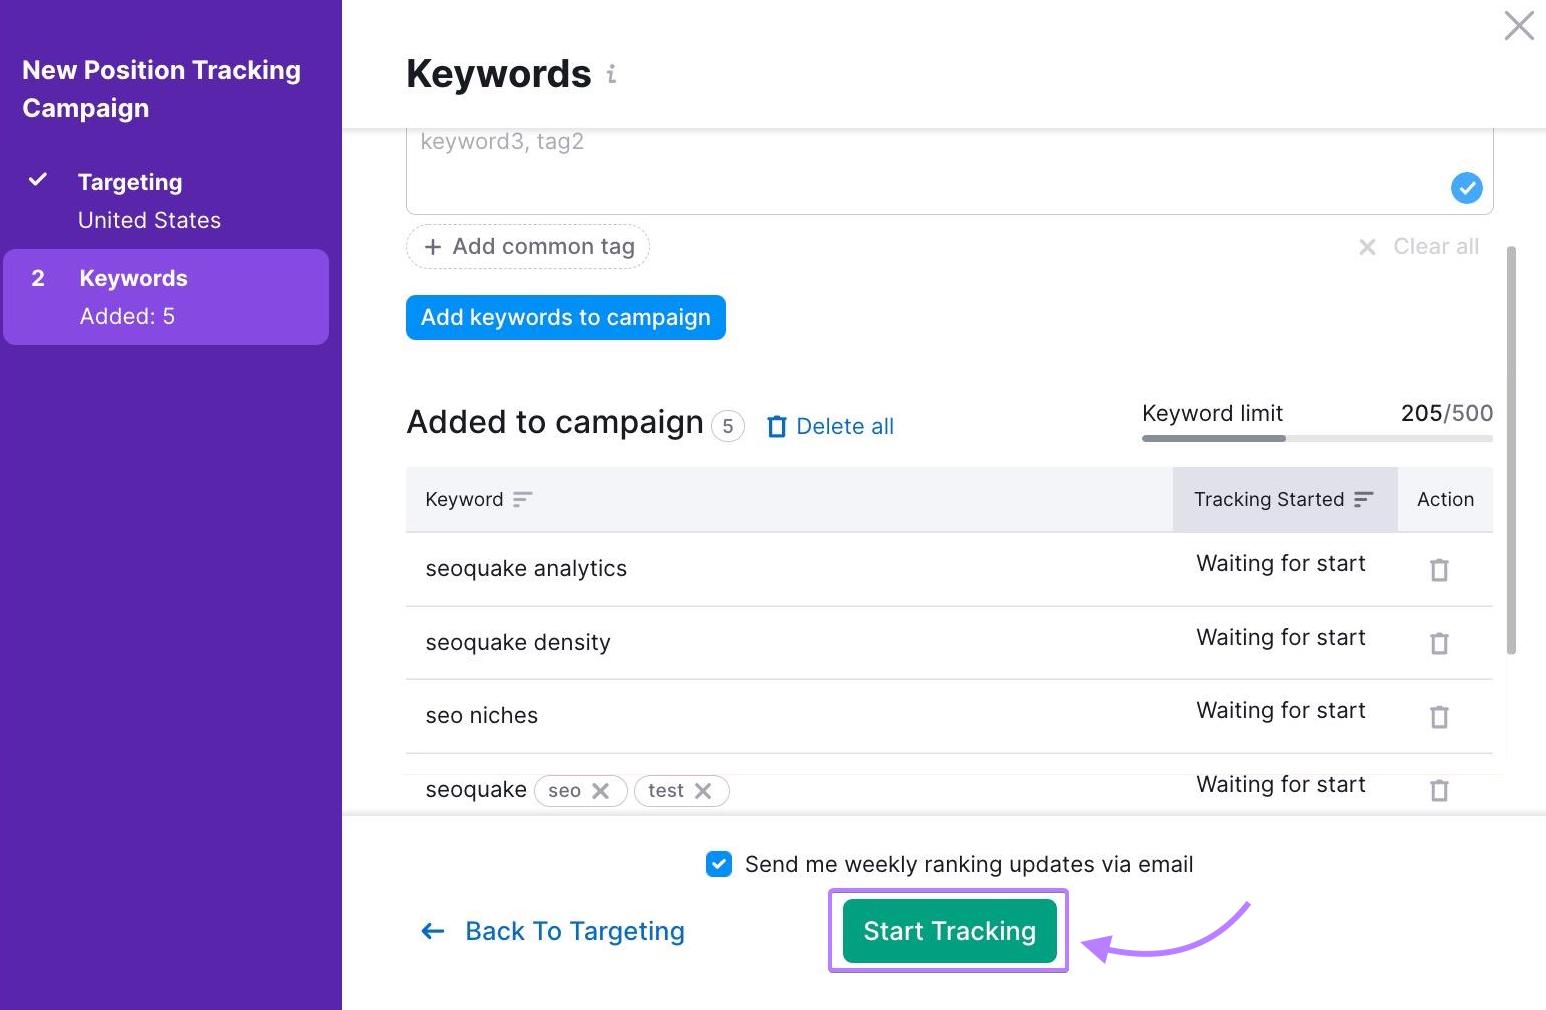Sort by Keyword column
The width and height of the screenshot is (1546, 1010).
(479, 499)
